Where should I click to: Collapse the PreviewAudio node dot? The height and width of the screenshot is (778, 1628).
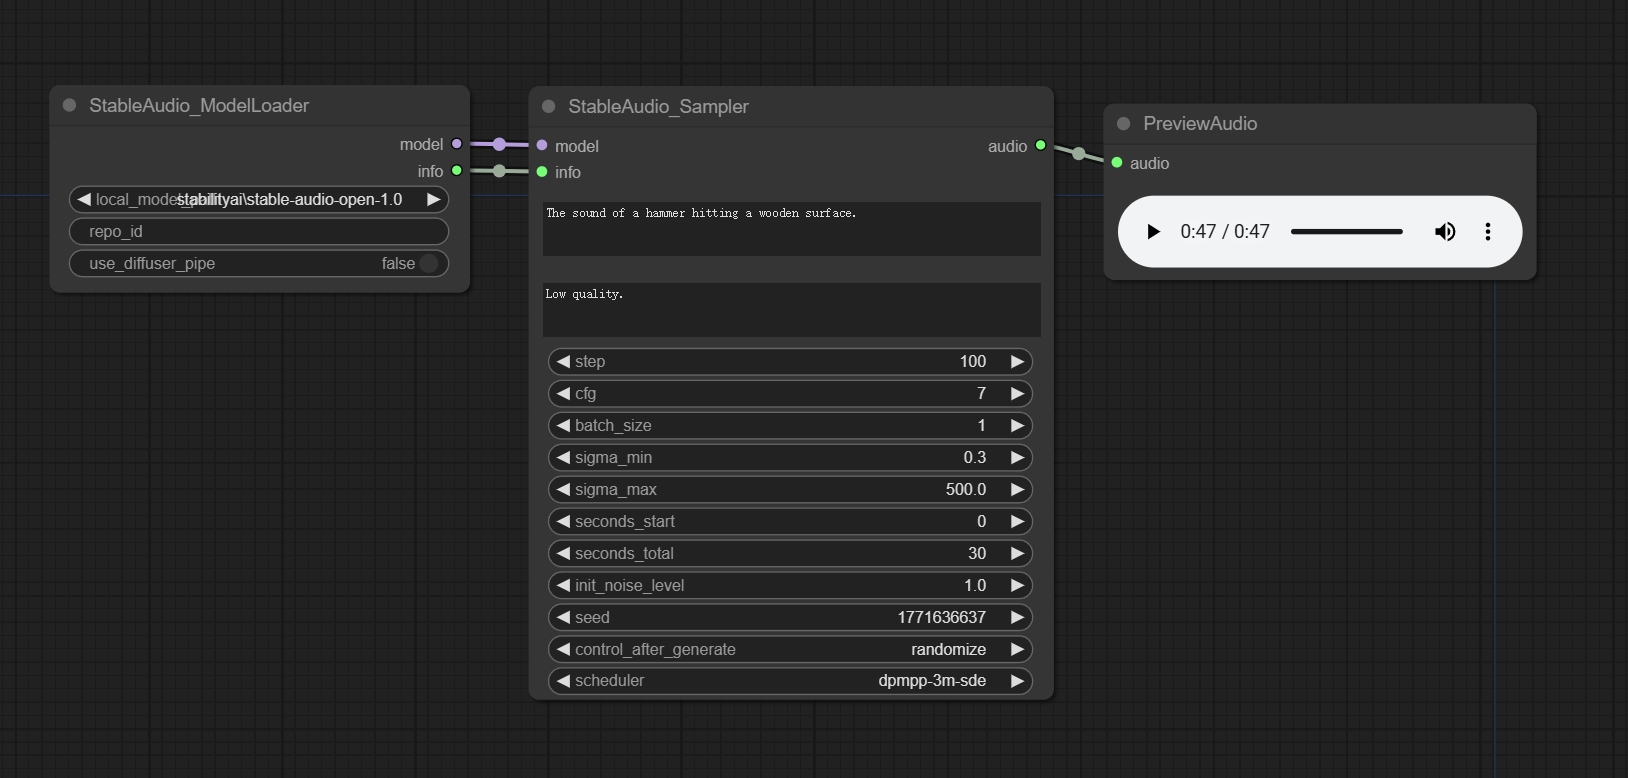click(x=1124, y=123)
